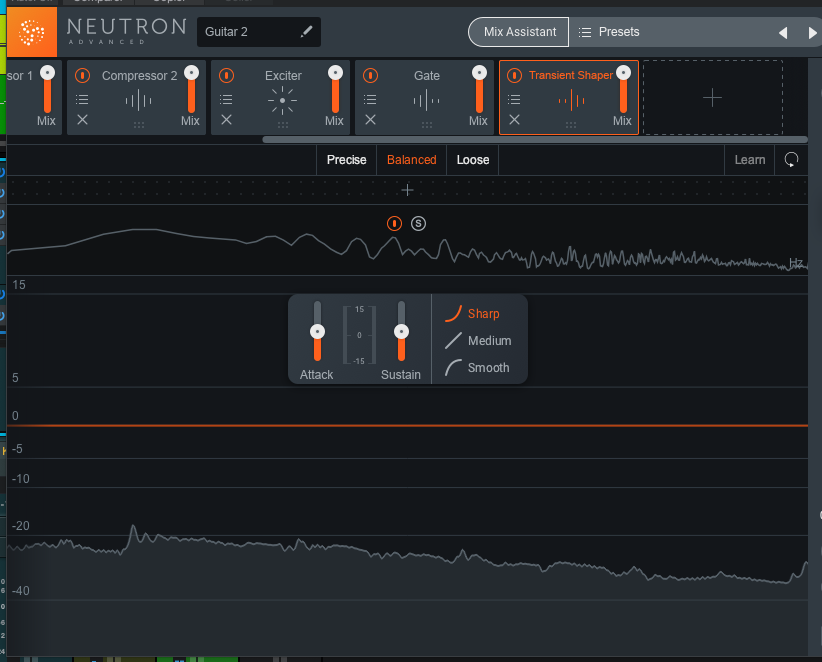This screenshot has width=822, height=662.
Task: Select Balanced mode
Action: coord(412,160)
